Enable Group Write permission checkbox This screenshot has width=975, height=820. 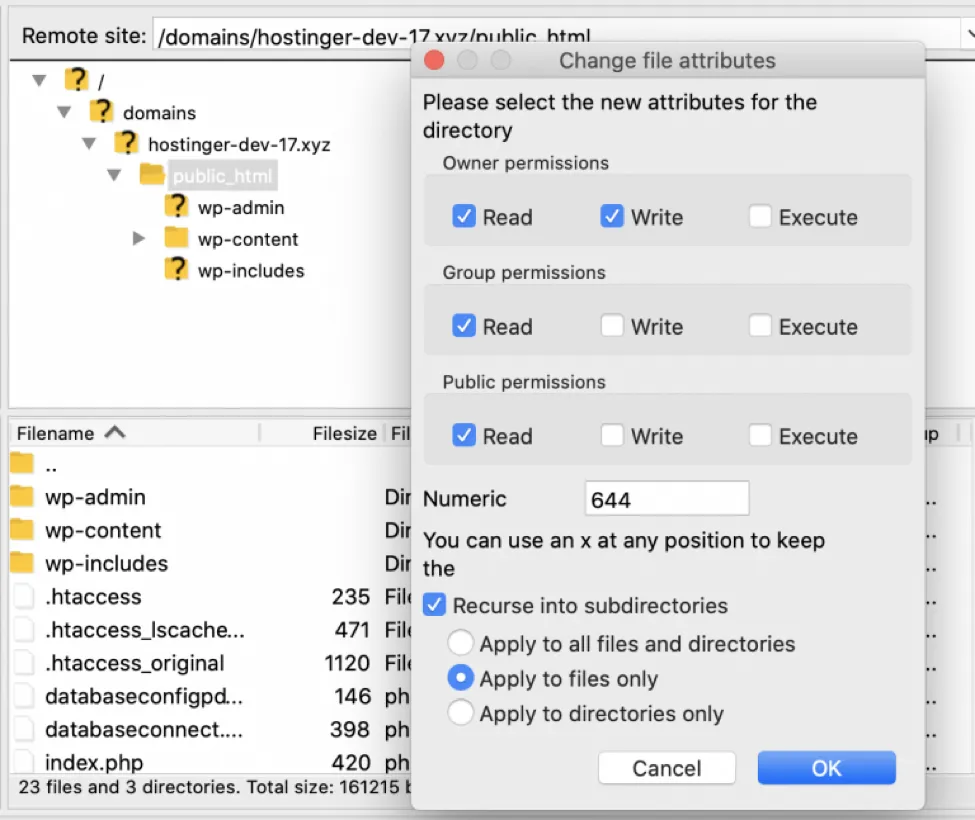(x=612, y=326)
